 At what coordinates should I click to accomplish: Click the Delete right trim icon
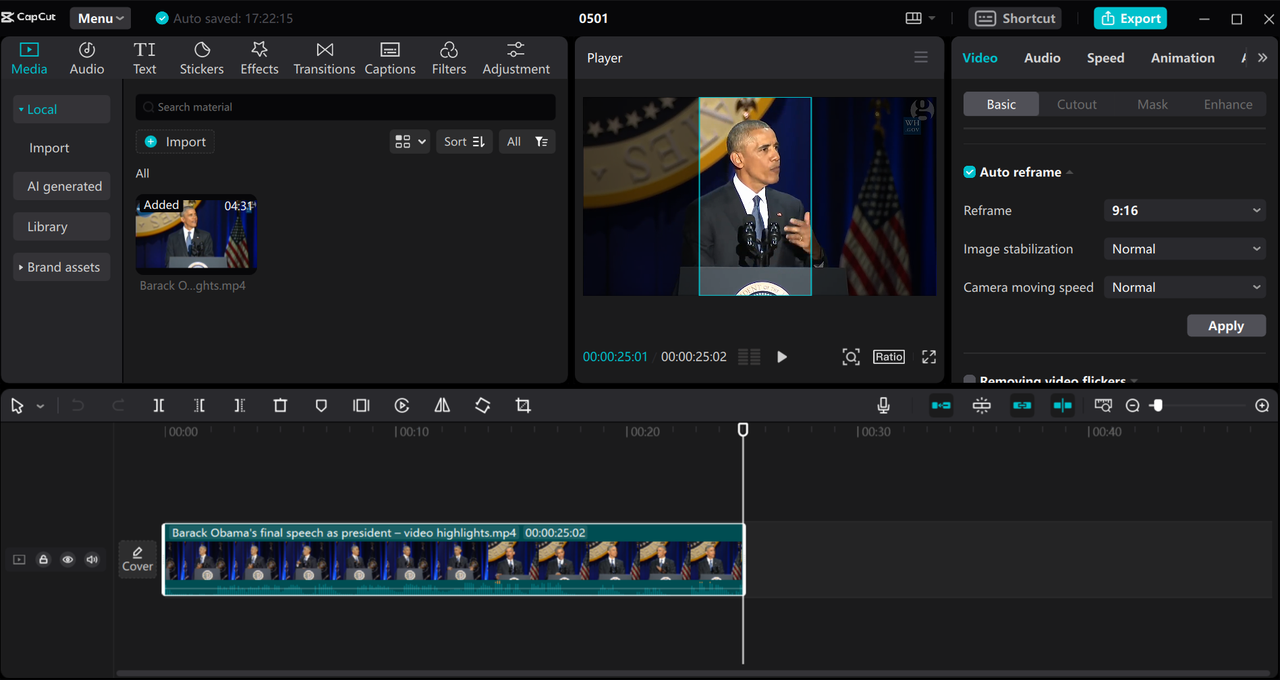(240, 405)
